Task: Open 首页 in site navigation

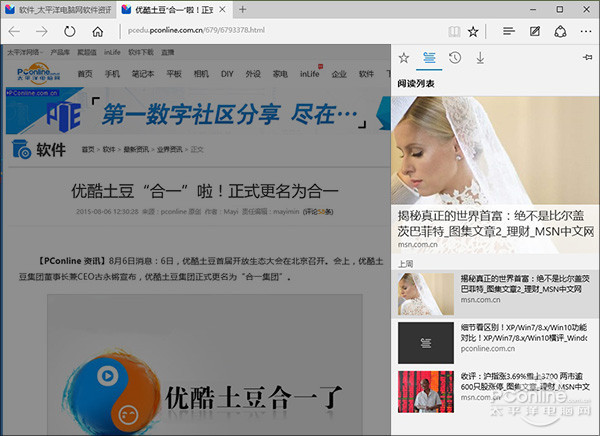Action: pos(85,74)
